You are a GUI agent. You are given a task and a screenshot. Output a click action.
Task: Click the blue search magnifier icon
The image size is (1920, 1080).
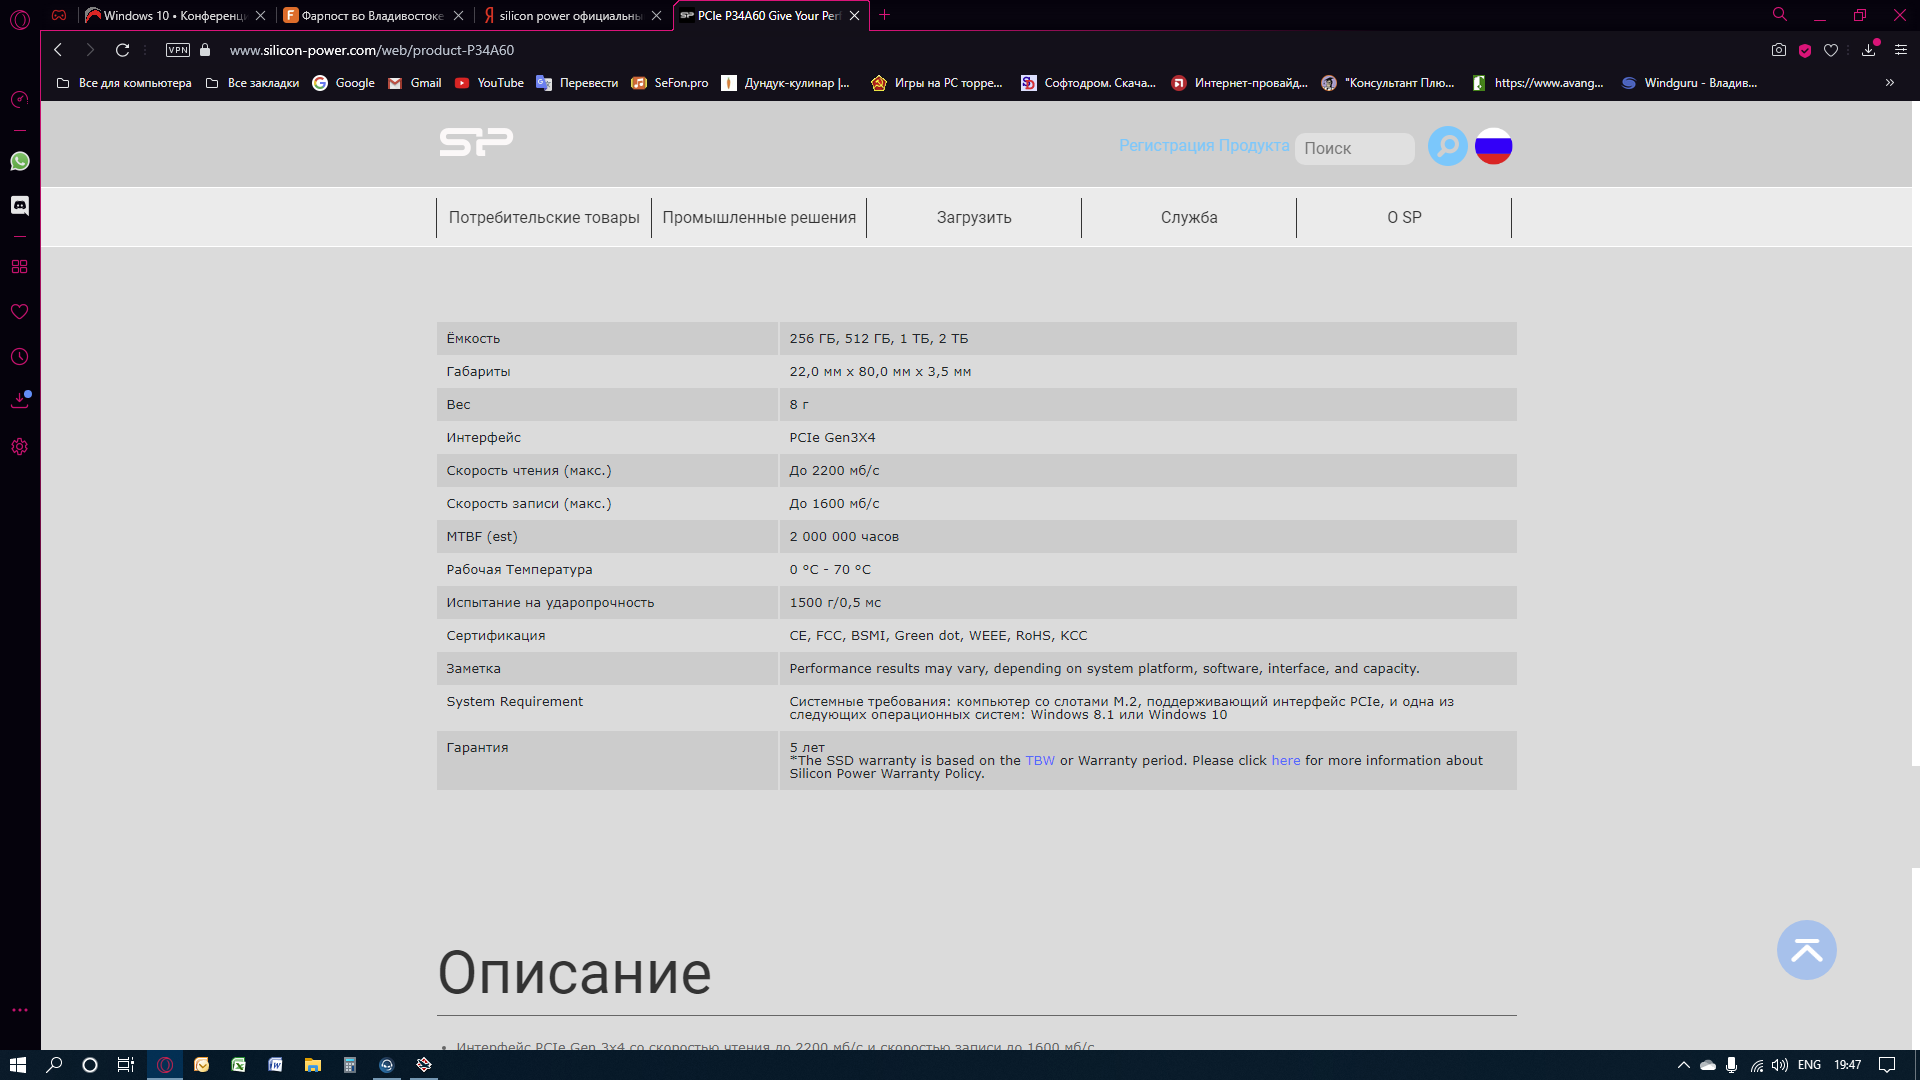(1447, 146)
